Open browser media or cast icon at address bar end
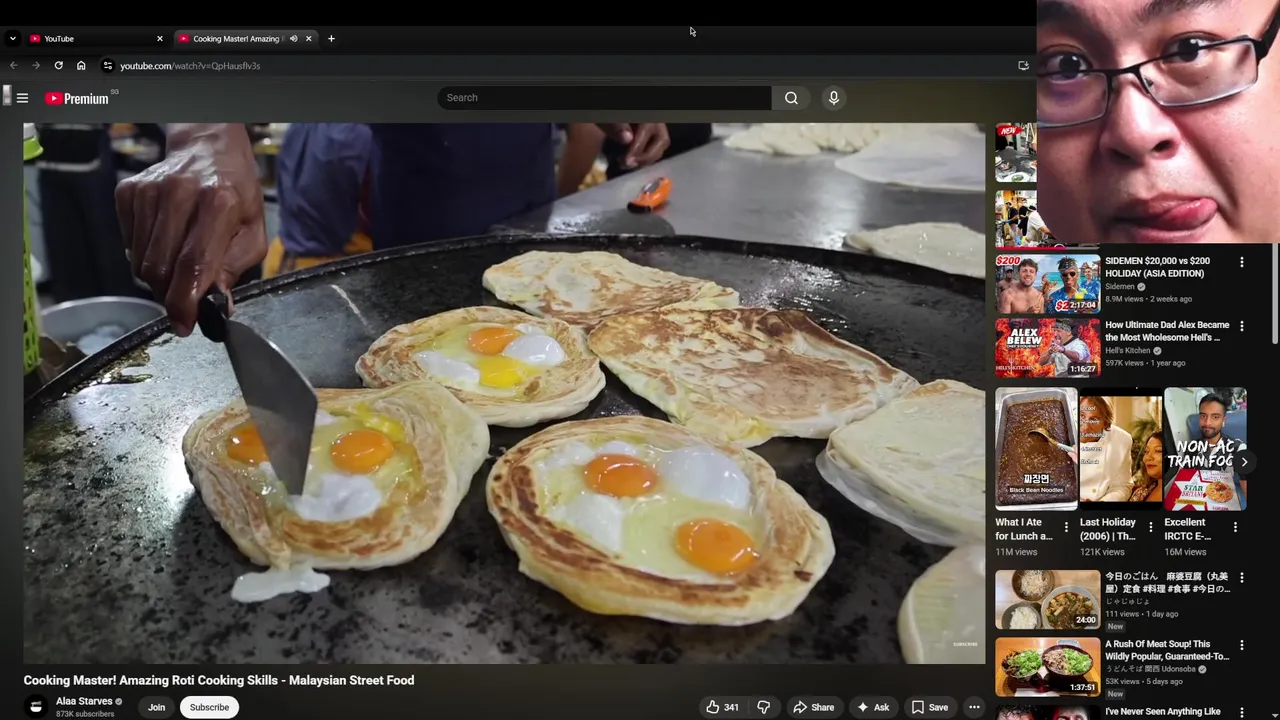Screen dimensions: 1280x720 pyautogui.click(x=1023, y=66)
